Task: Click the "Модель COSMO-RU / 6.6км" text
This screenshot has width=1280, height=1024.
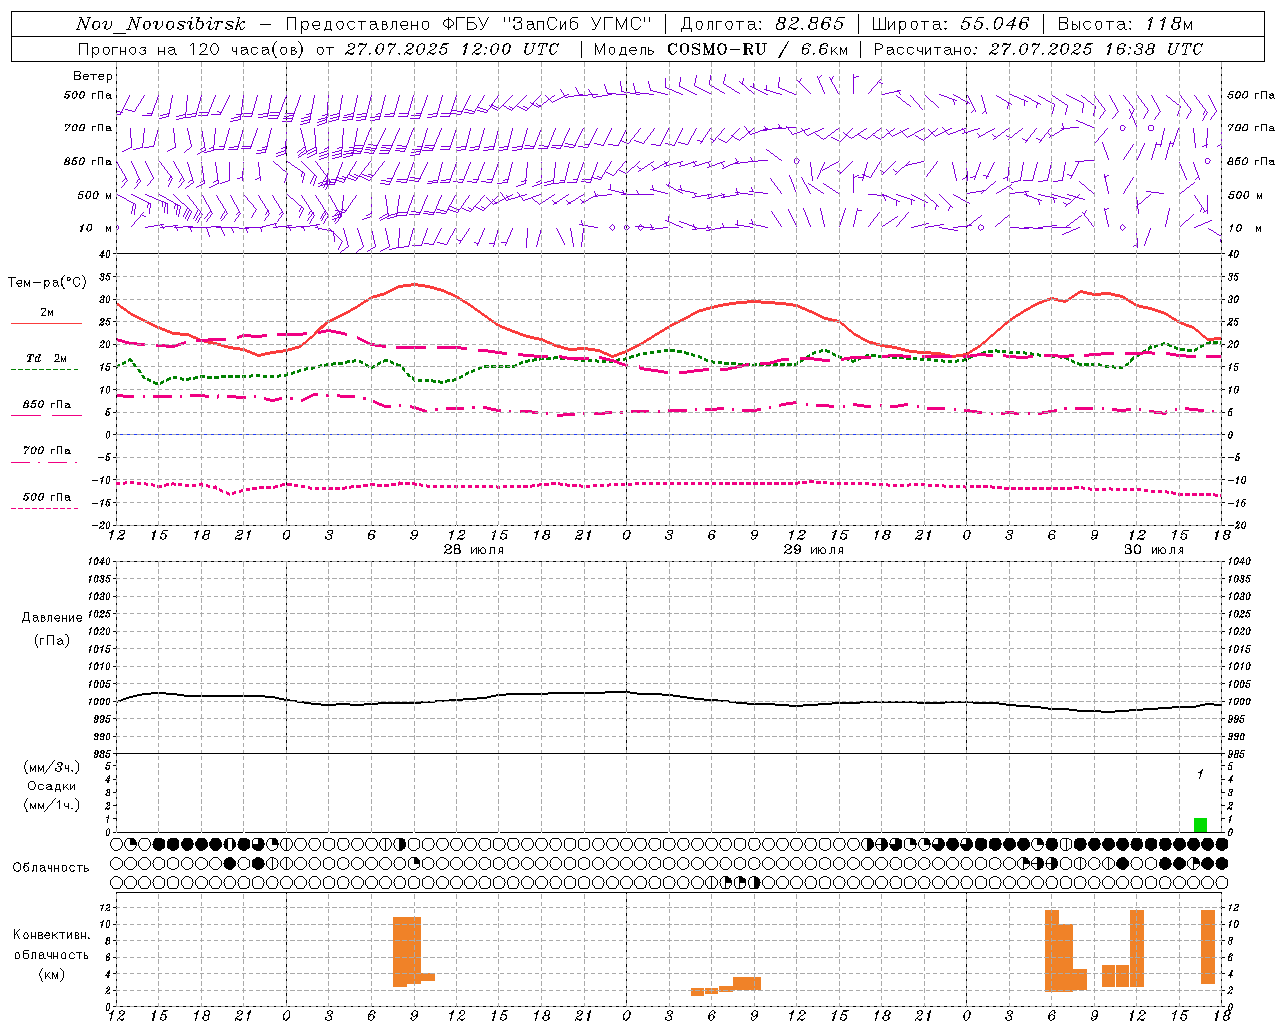Action: click(x=720, y=49)
